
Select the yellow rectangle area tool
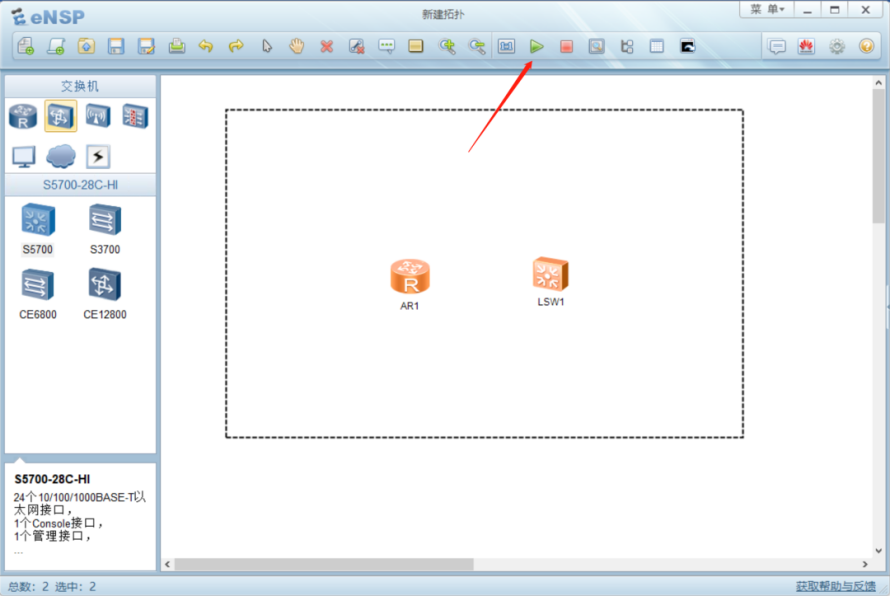click(x=416, y=46)
